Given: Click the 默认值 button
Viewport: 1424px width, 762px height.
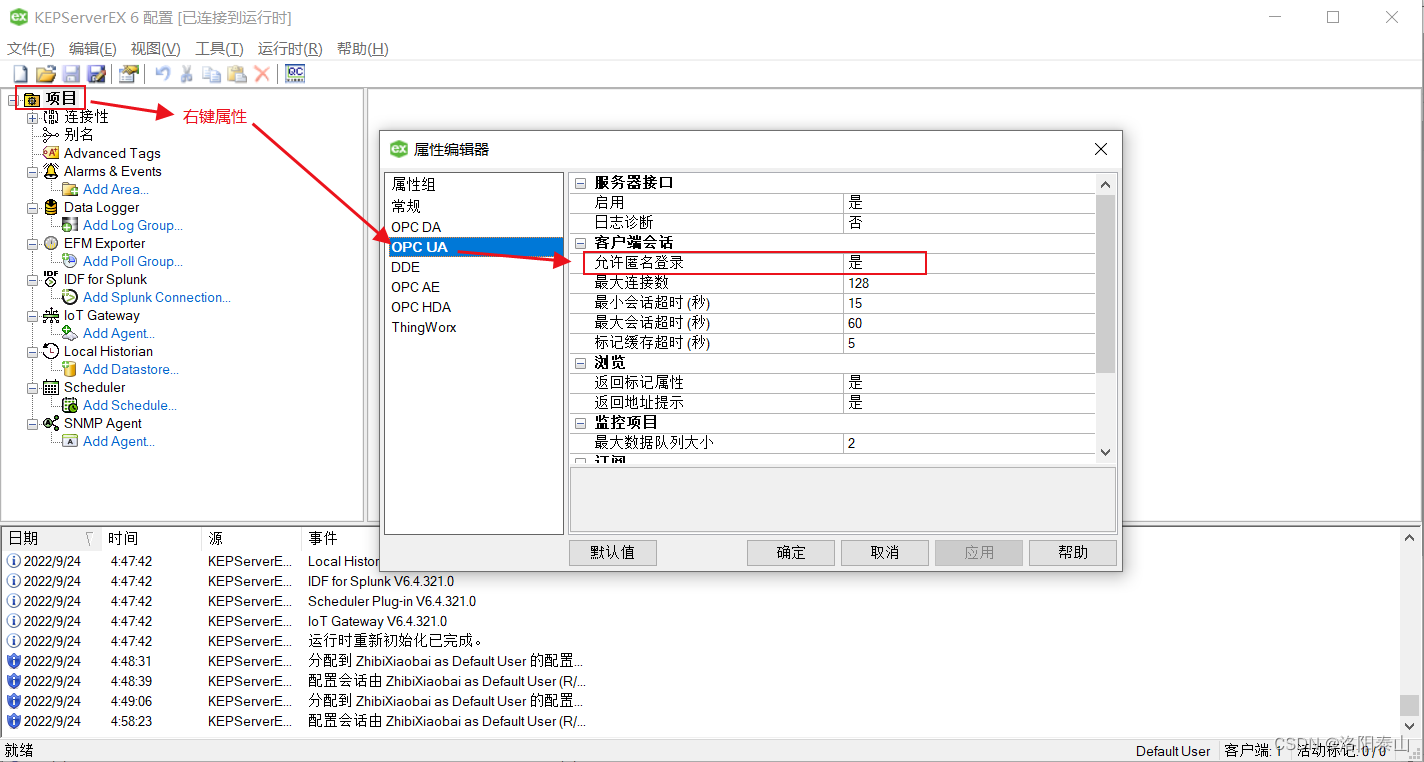Looking at the screenshot, I should pos(613,553).
